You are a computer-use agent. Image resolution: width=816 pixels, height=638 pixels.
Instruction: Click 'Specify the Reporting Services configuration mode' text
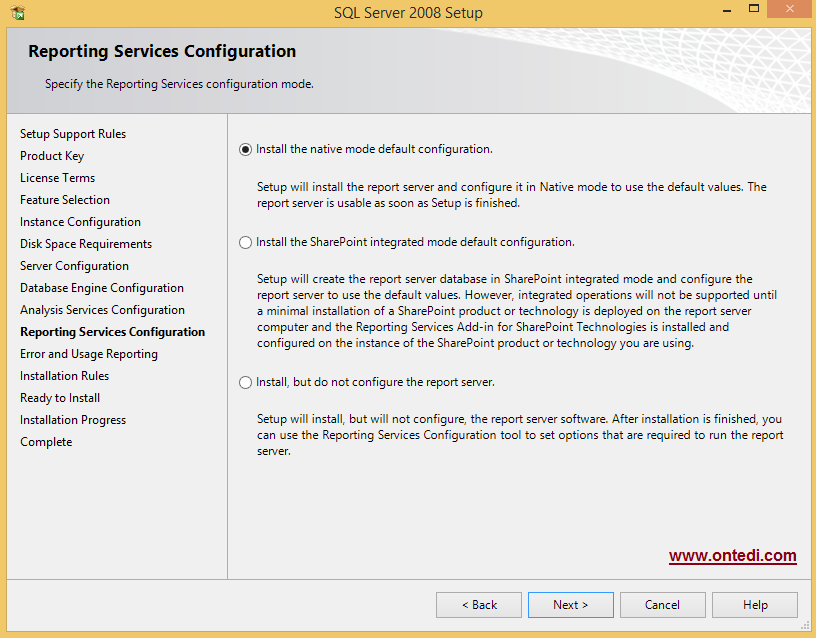[179, 84]
